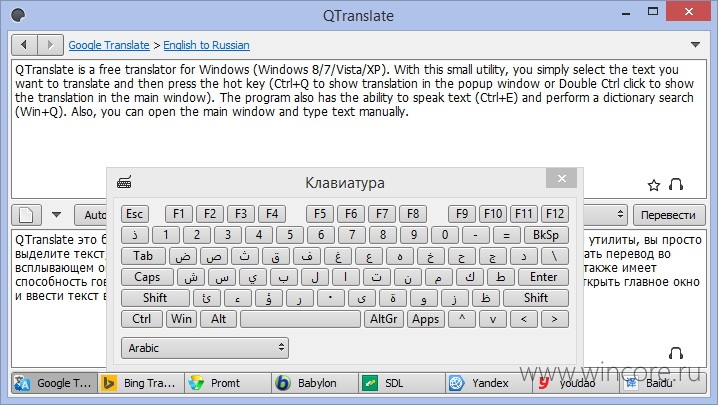Click the spacebar on virtual keyboard

[x=300, y=319]
